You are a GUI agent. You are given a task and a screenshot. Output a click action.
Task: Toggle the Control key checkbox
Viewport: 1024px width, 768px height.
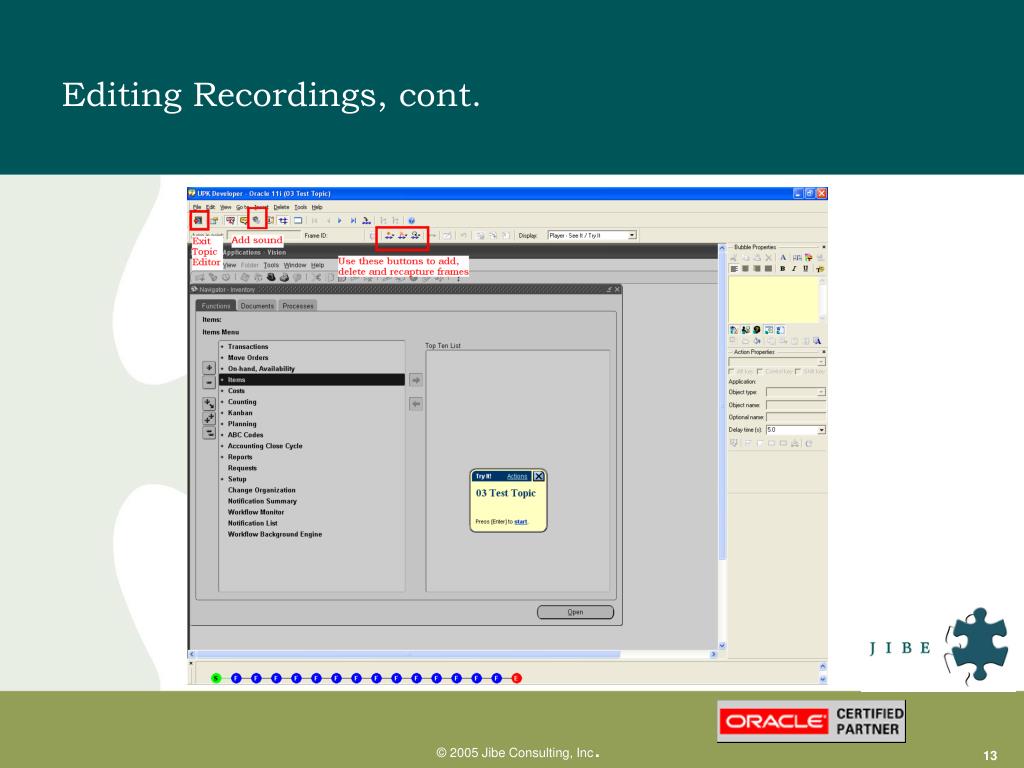(760, 372)
